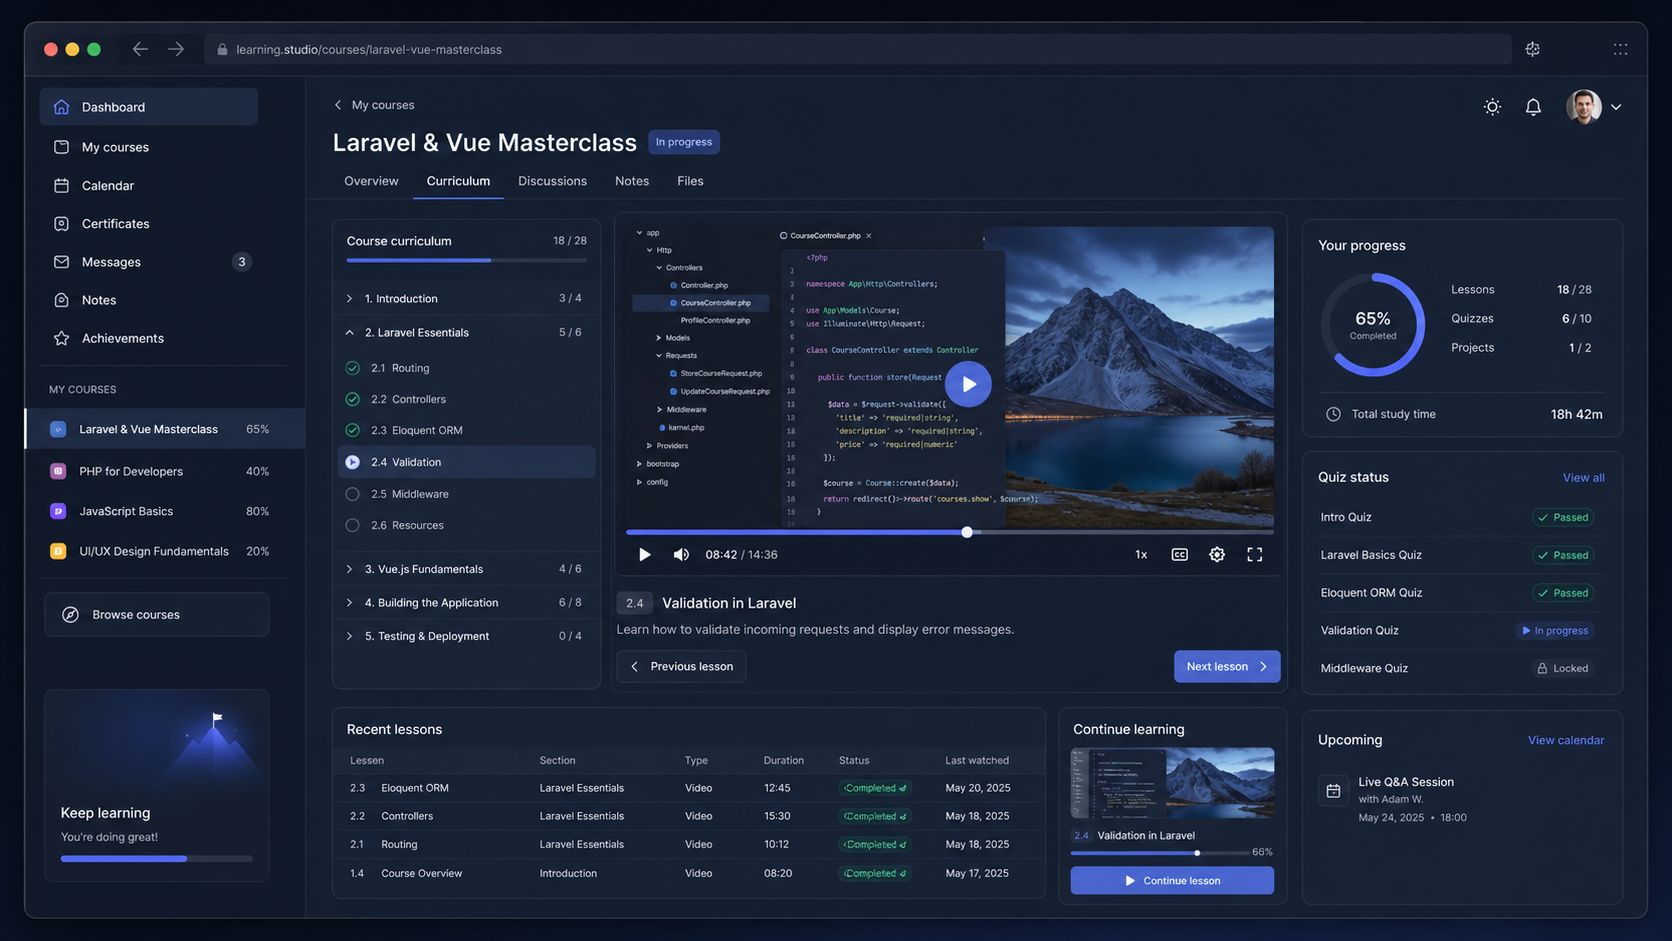Select the JavaScript Basics course icon

58,511
